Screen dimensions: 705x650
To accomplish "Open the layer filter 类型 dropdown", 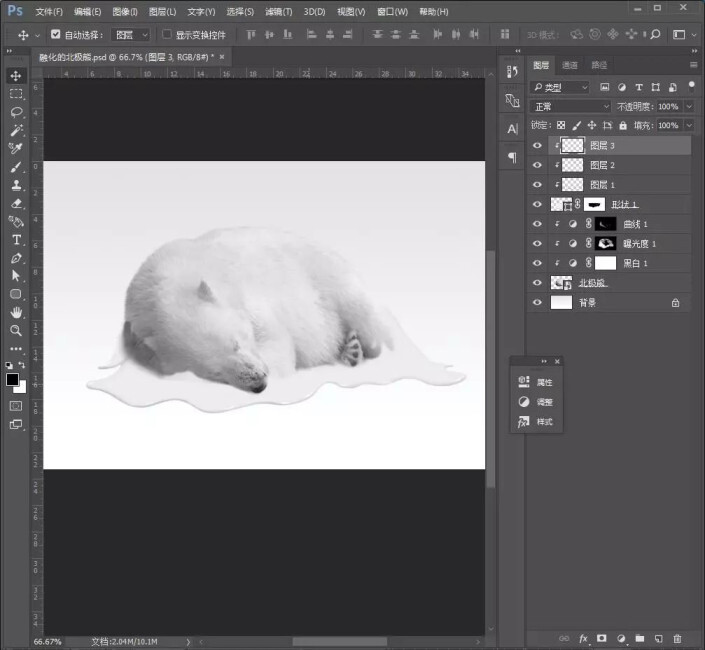I will [560, 87].
